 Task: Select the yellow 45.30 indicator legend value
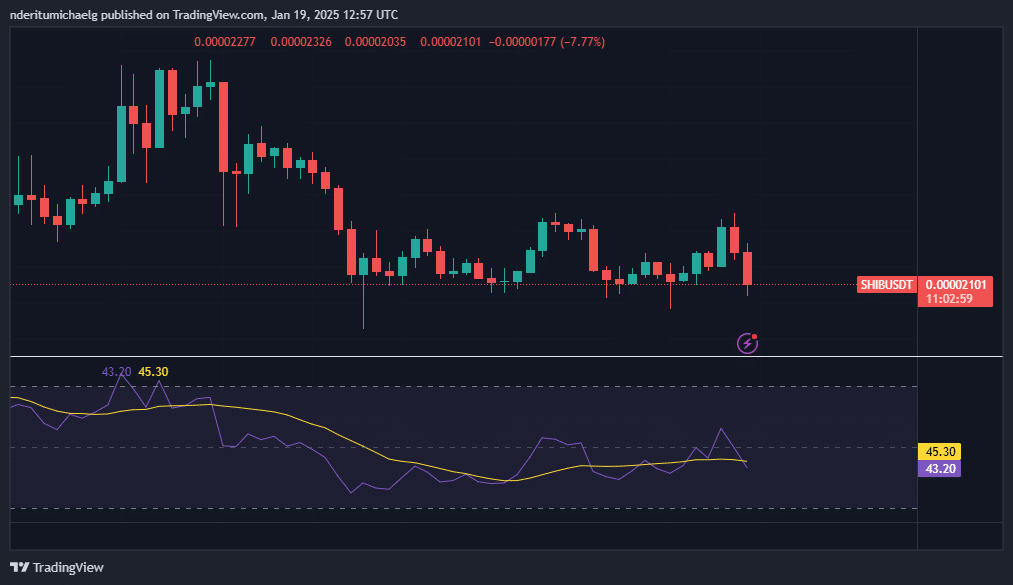click(153, 372)
